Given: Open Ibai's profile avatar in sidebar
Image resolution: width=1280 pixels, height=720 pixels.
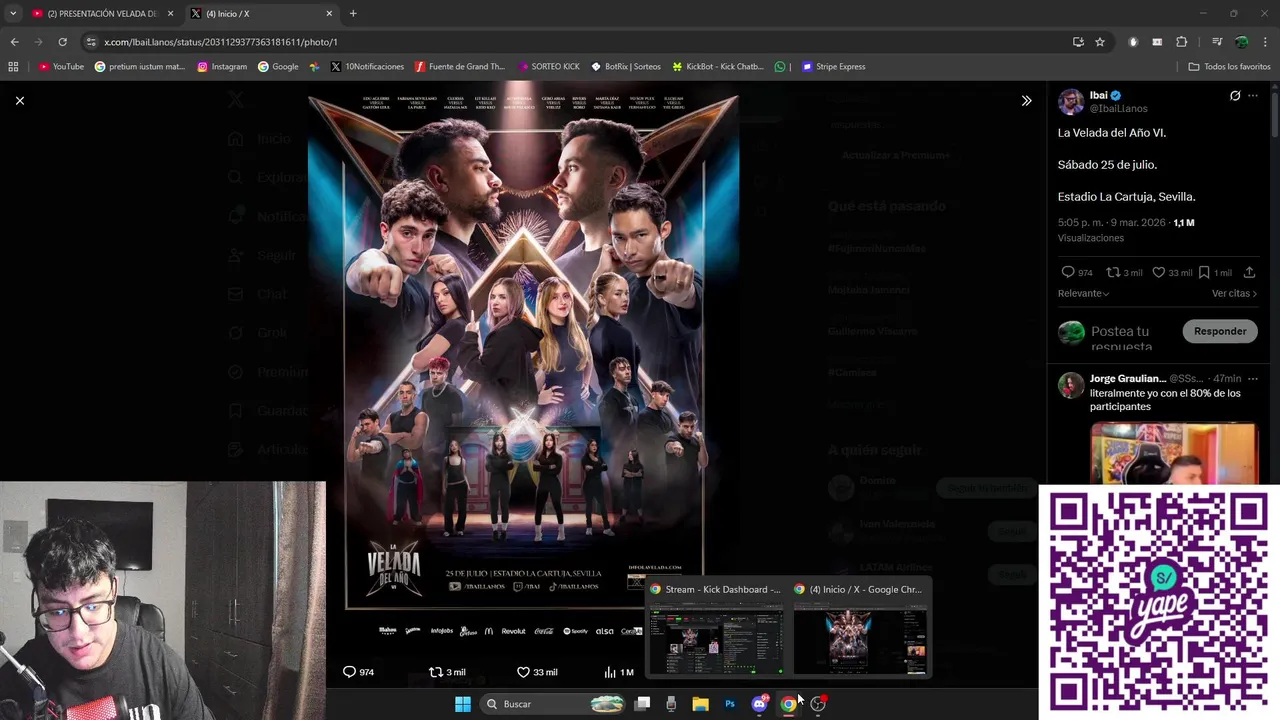Looking at the screenshot, I should (x=1071, y=101).
